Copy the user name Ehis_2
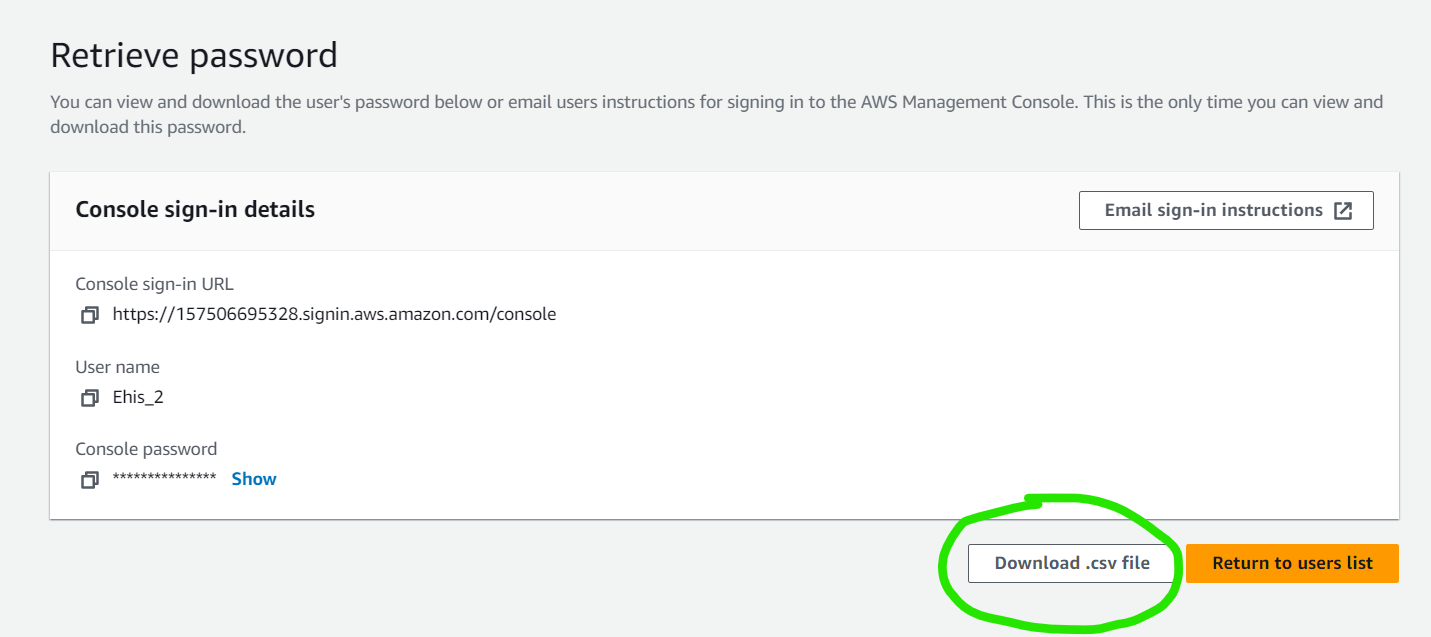 click(x=90, y=398)
